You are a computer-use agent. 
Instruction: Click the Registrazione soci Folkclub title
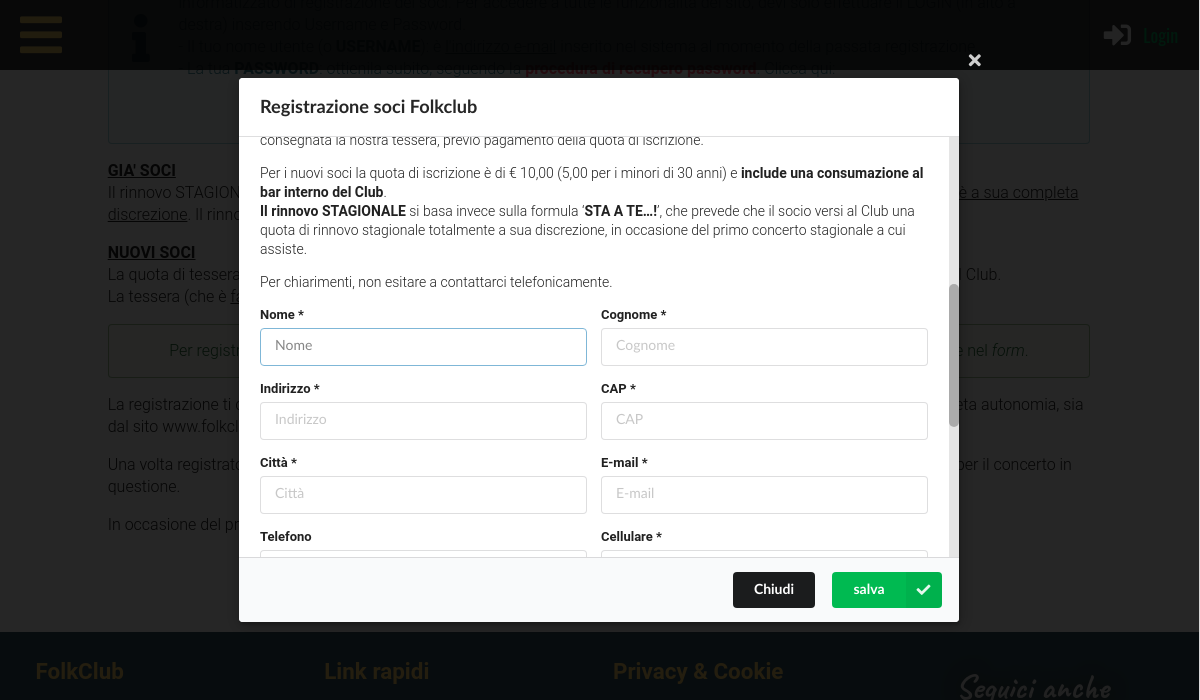click(368, 107)
